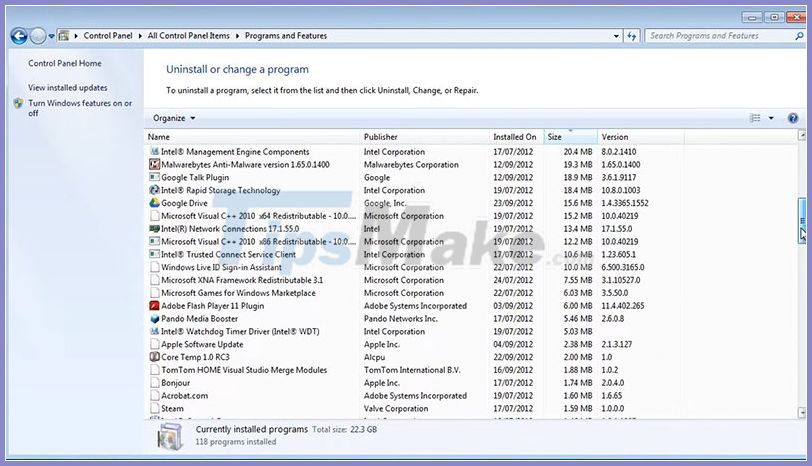The height and width of the screenshot is (466, 812).
Task: Sort by the Size column header
Action: pos(570,137)
